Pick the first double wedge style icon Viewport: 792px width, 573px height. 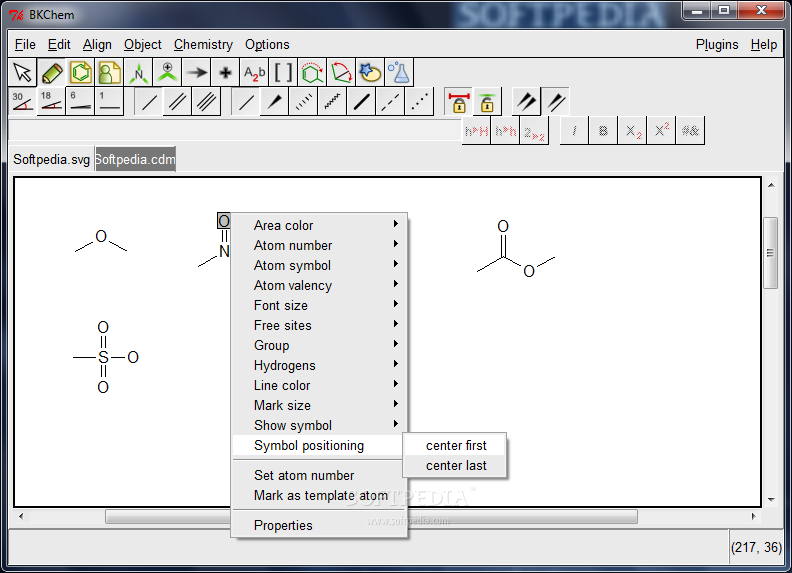527,102
